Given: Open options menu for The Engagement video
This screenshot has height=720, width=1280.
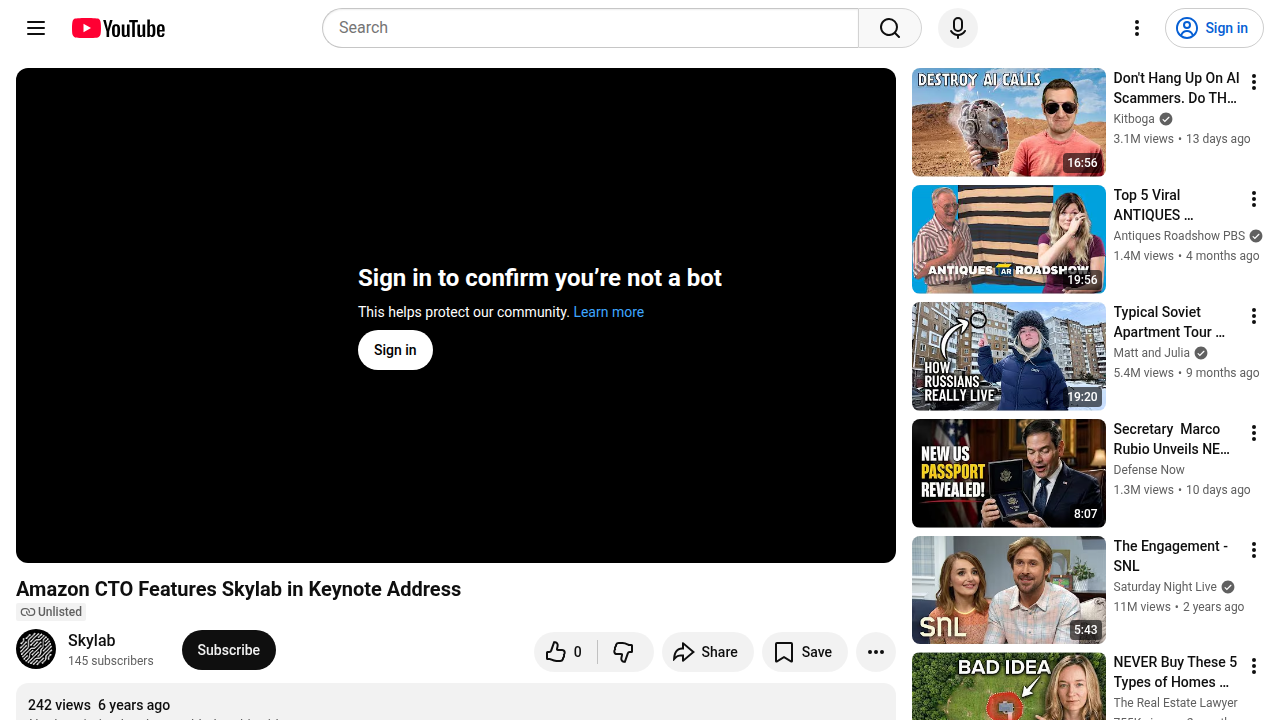Looking at the screenshot, I should (1253, 550).
